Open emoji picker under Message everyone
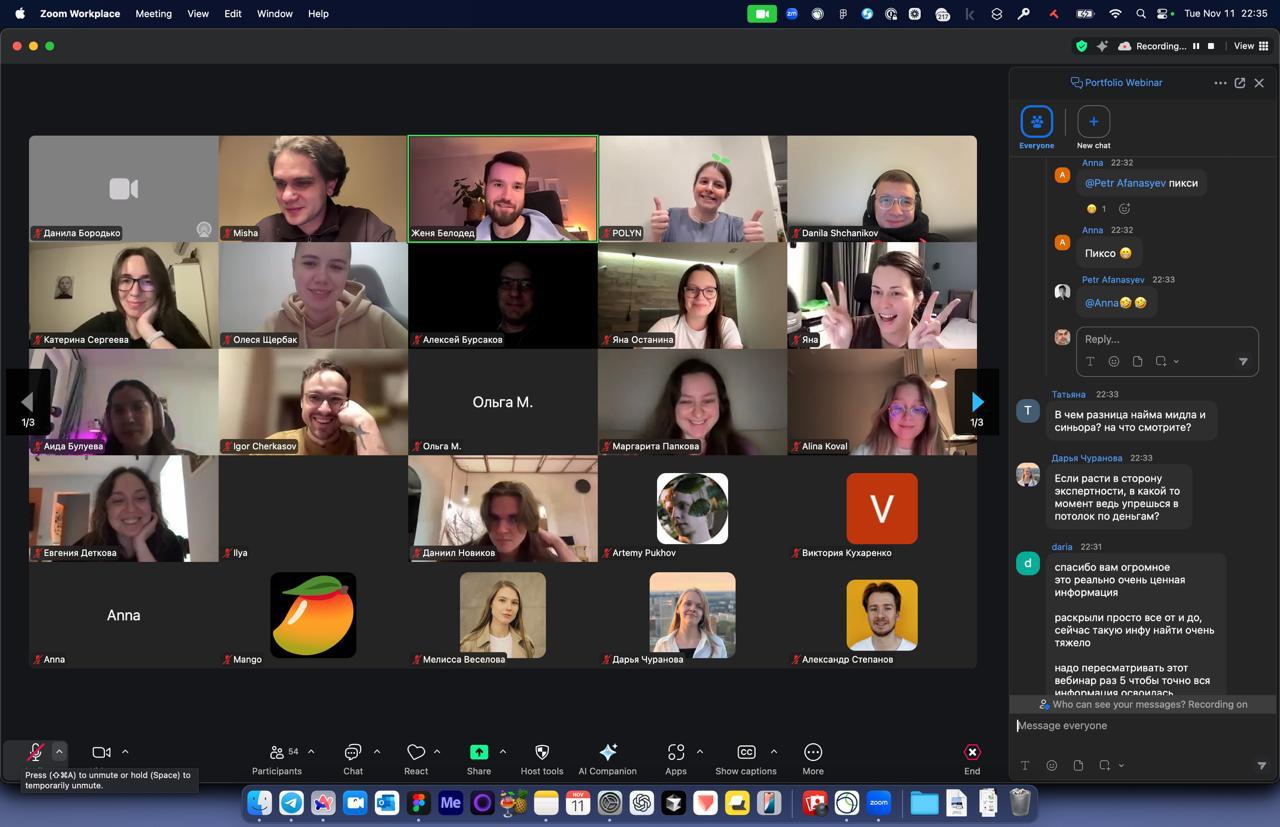Screen dimensions: 1280x827 (1051, 765)
